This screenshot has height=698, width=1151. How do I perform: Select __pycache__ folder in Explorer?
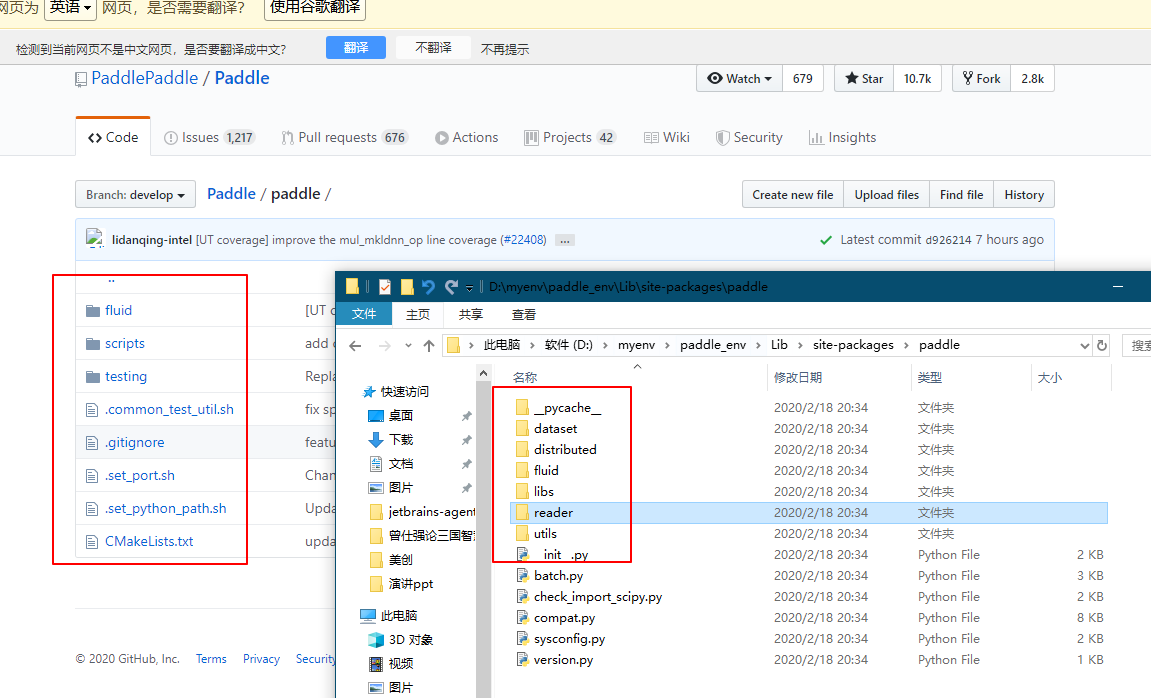[x=567, y=408]
